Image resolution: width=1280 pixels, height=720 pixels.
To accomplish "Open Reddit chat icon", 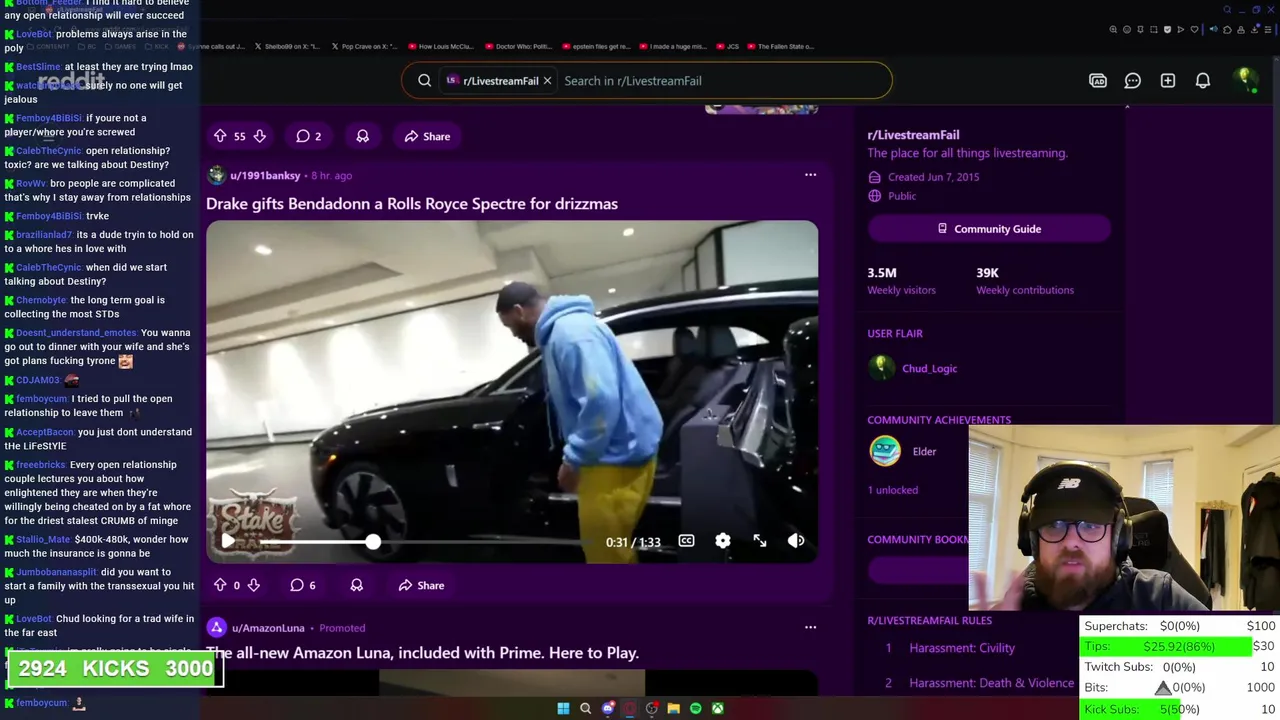I will pyautogui.click(x=1133, y=81).
